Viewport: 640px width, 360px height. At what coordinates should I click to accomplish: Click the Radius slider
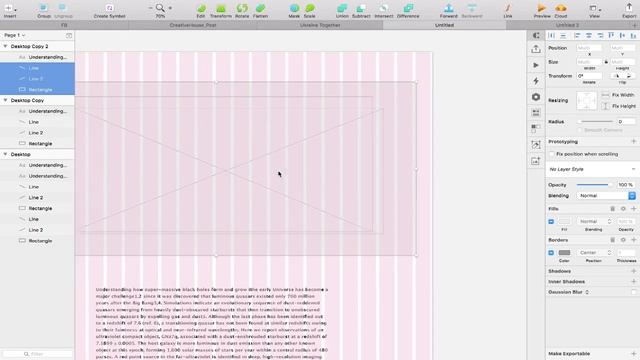(596, 122)
